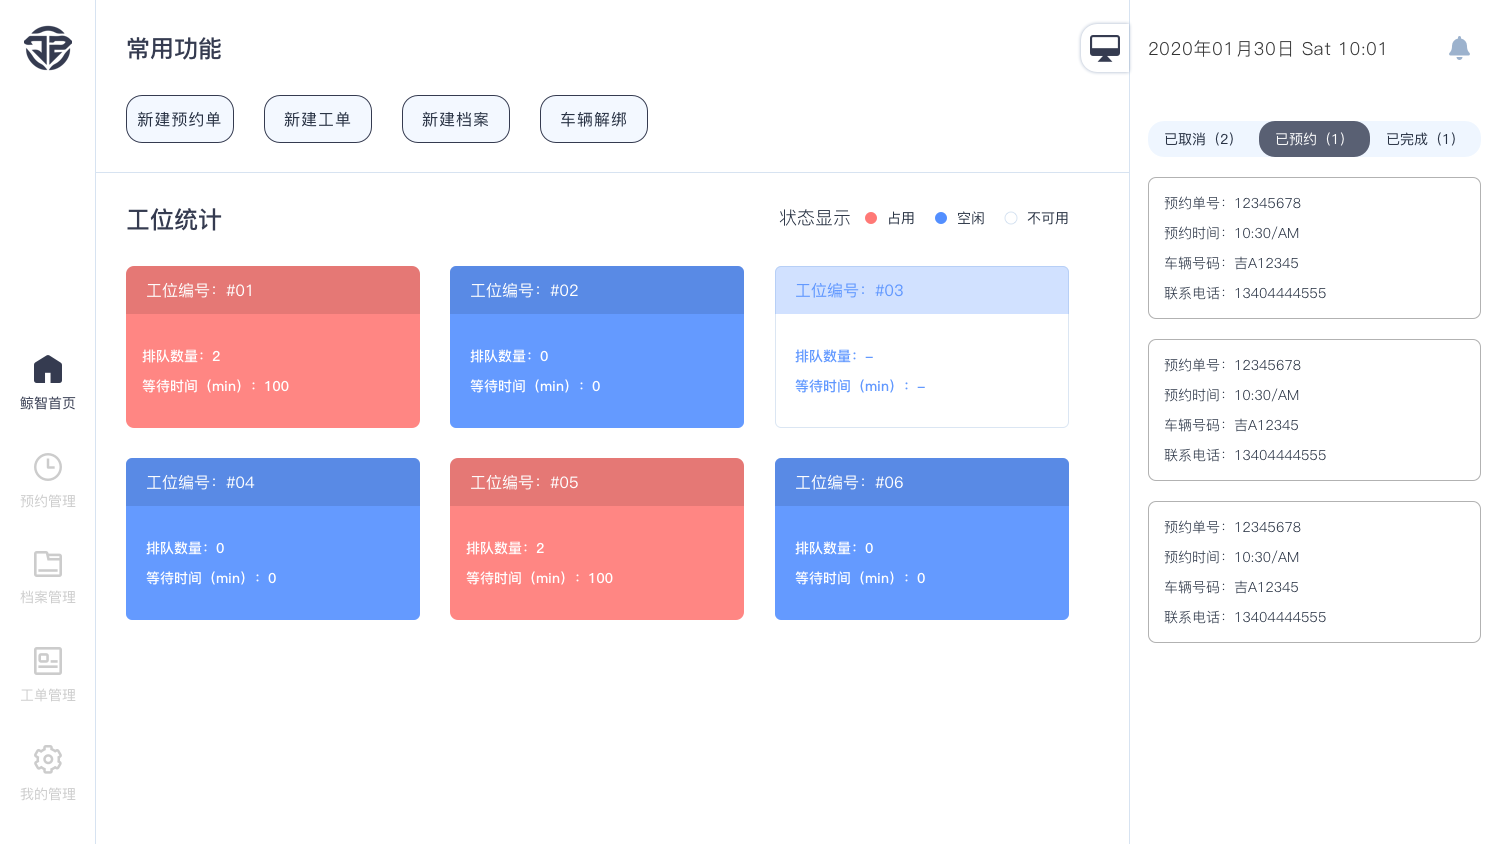Open 档案管理 folder icon in sidebar
This screenshot has height=844, width=1500.
point(48,564)
